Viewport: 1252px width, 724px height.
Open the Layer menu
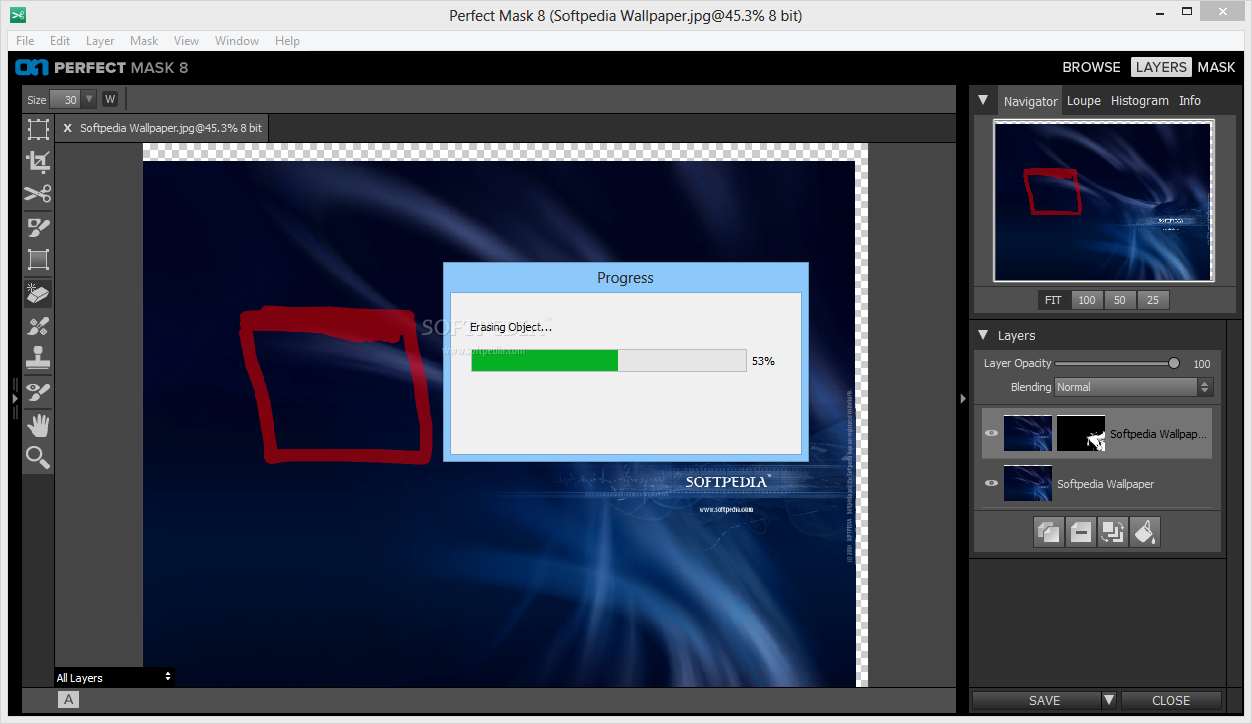[x=100, y=41]
